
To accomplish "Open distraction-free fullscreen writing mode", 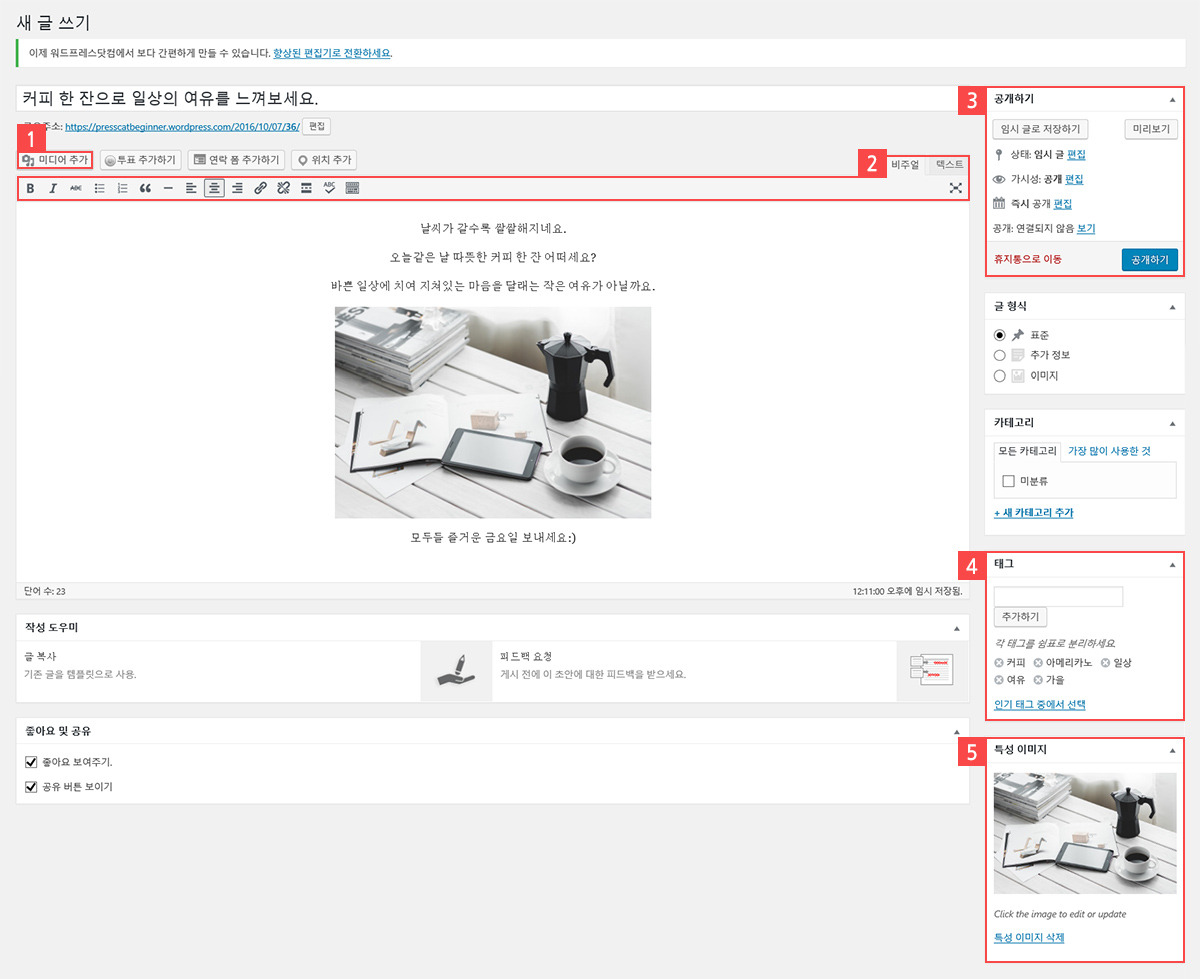I will (955, 188).
